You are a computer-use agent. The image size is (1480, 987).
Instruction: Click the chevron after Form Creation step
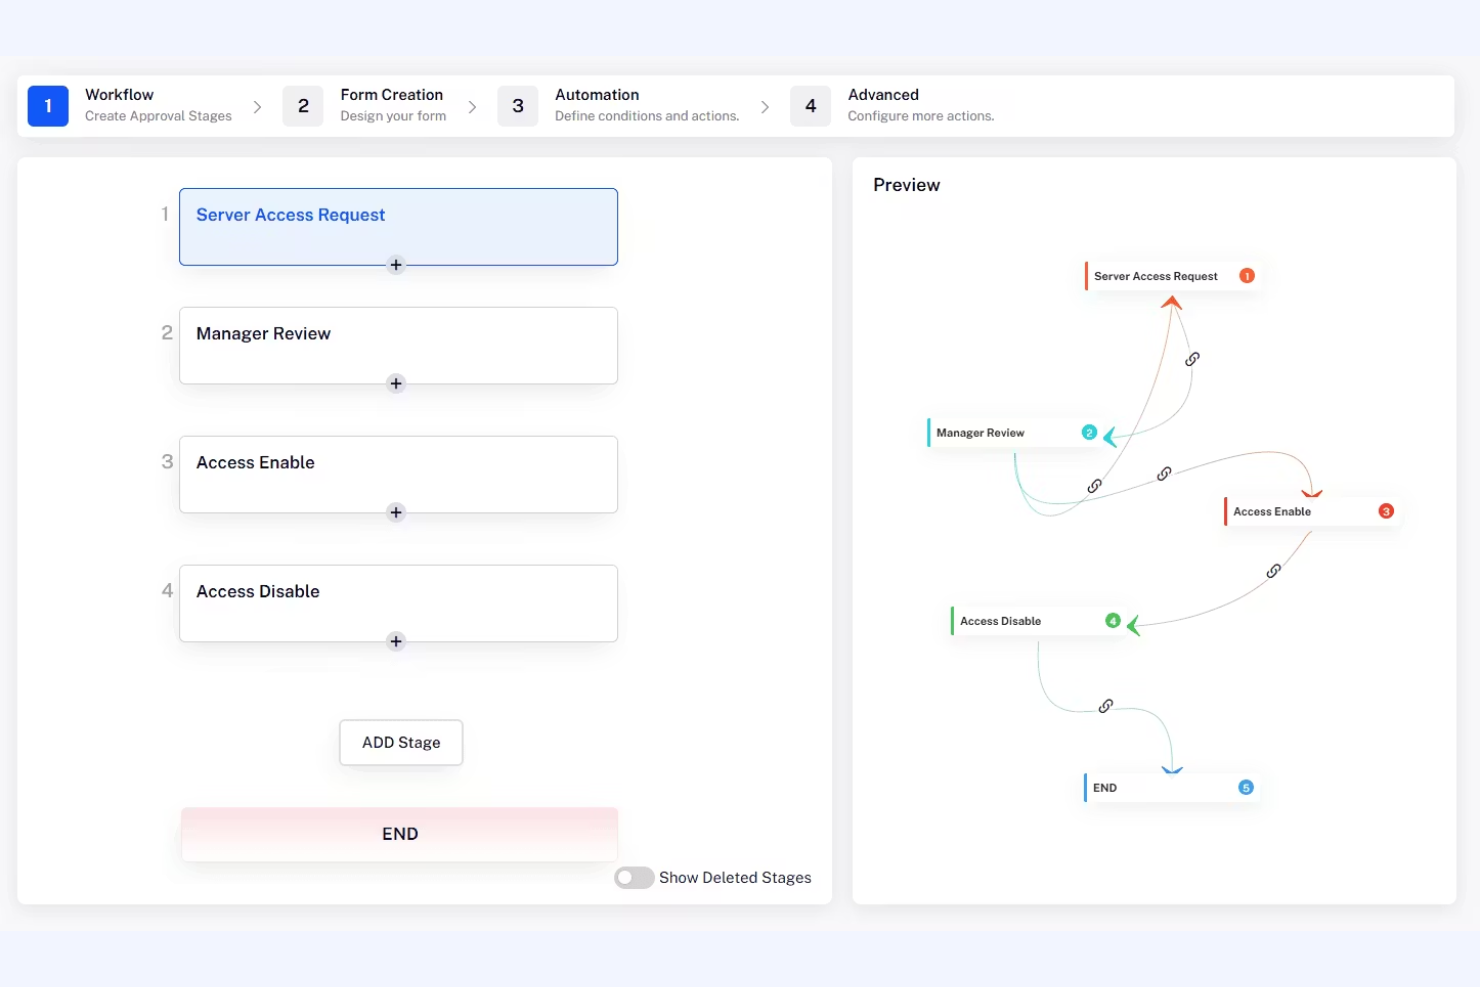pyautogui.click(x=471, y=106)
